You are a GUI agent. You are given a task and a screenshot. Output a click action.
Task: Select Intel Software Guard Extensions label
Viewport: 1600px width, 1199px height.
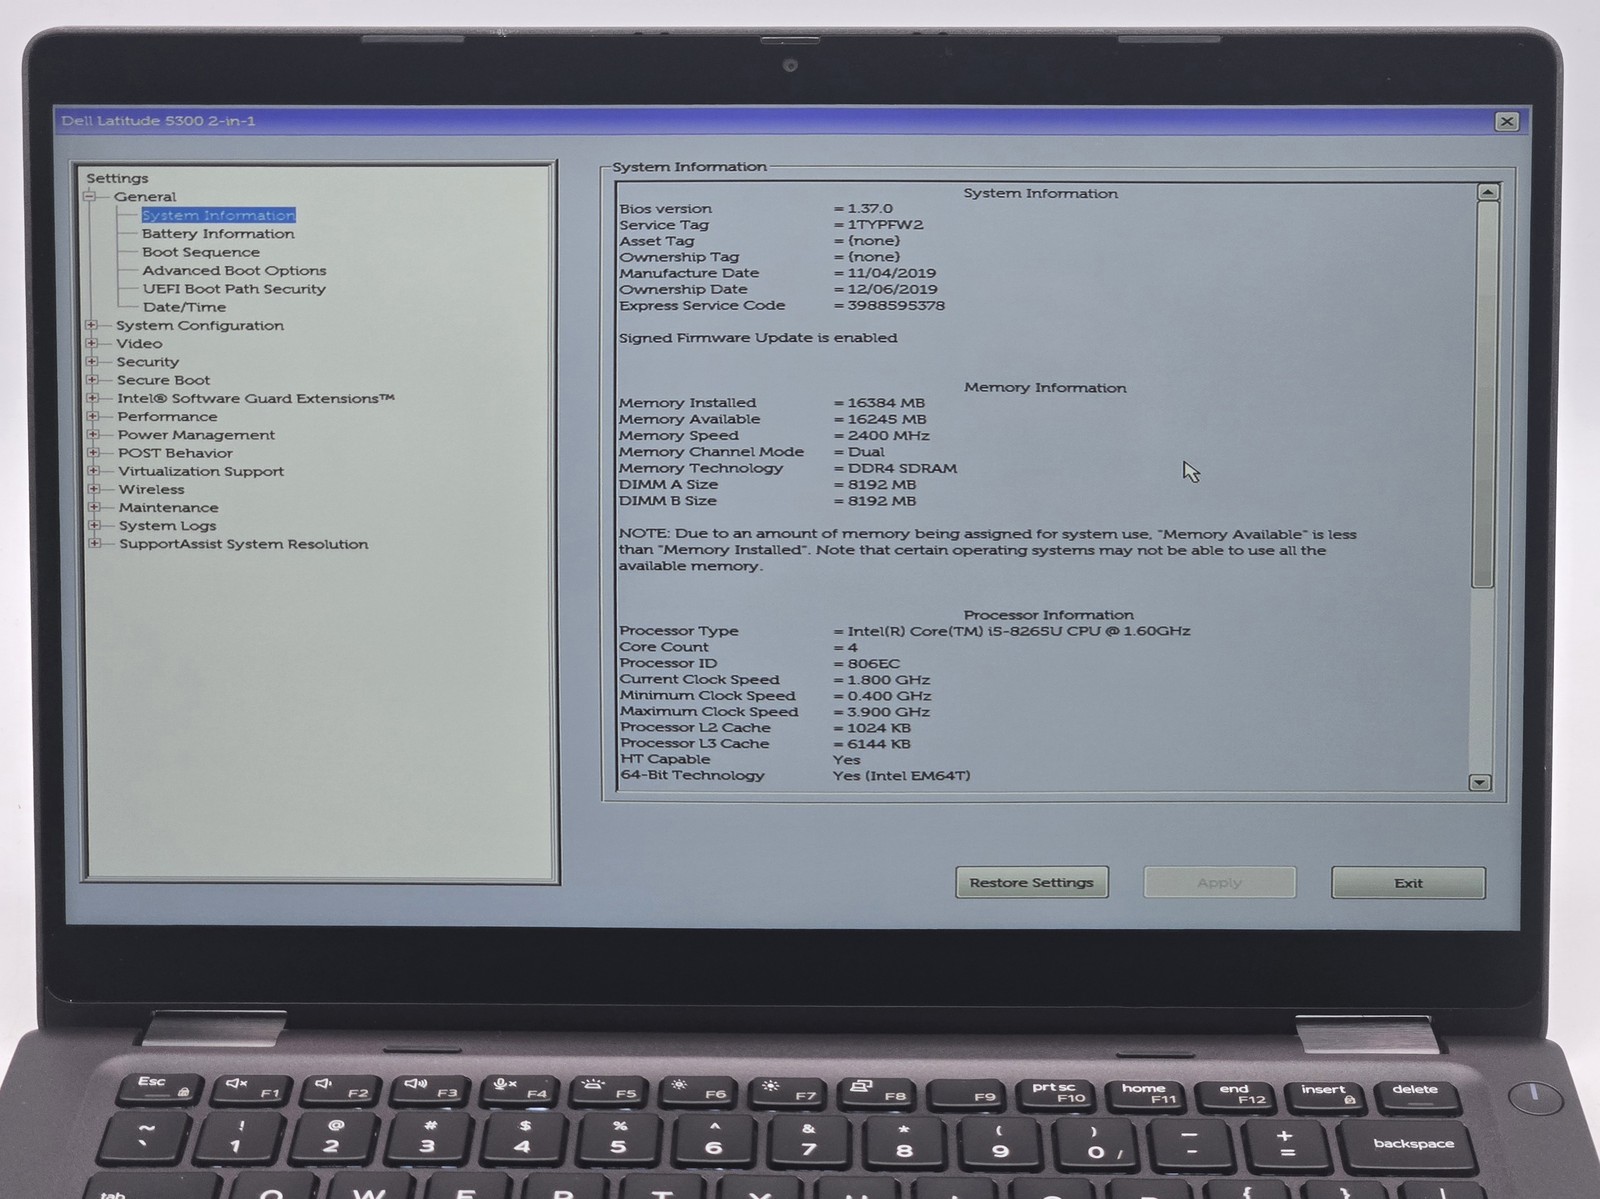[256, 398]
